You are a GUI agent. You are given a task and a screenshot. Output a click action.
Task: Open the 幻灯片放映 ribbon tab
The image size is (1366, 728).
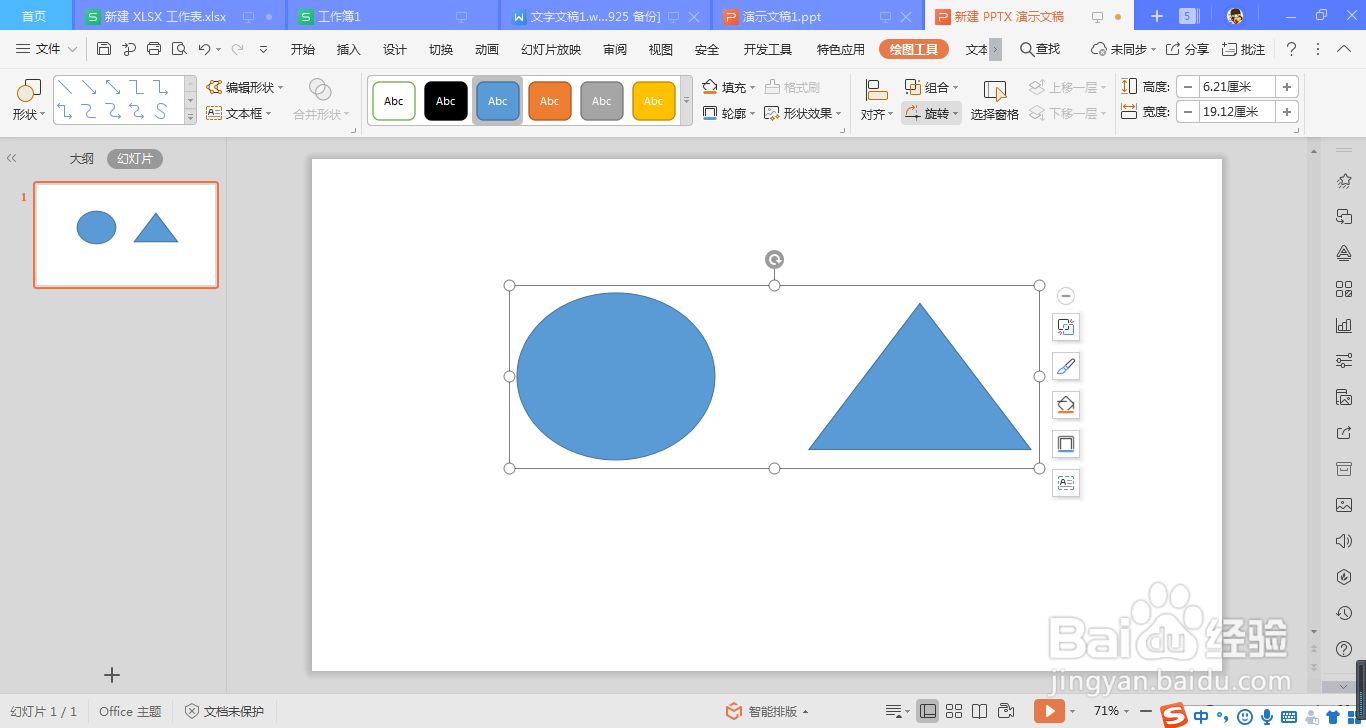pyautogui.click(x=551, y=49)
